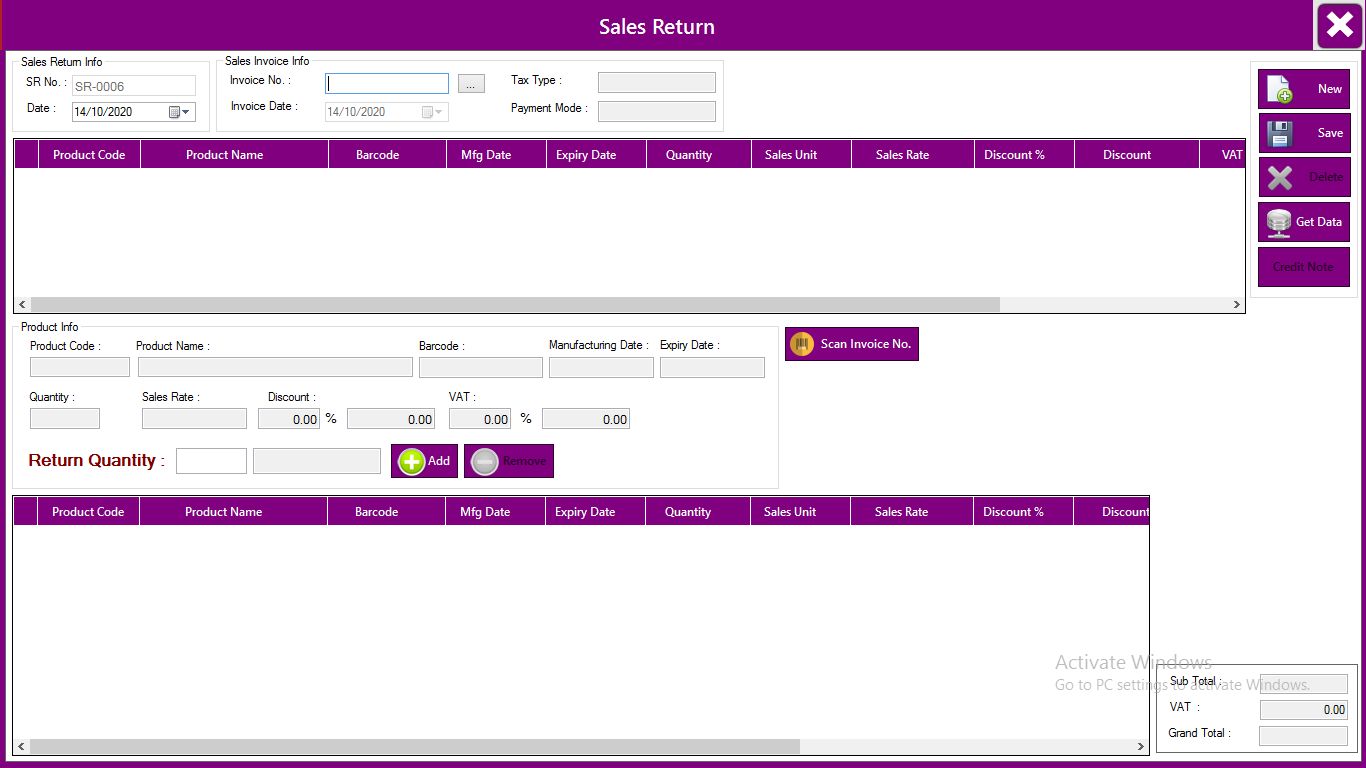The height and width of the screenshot is (768, 1366).
Task: Click the green plus Add icon
Action: coord(411,461)
